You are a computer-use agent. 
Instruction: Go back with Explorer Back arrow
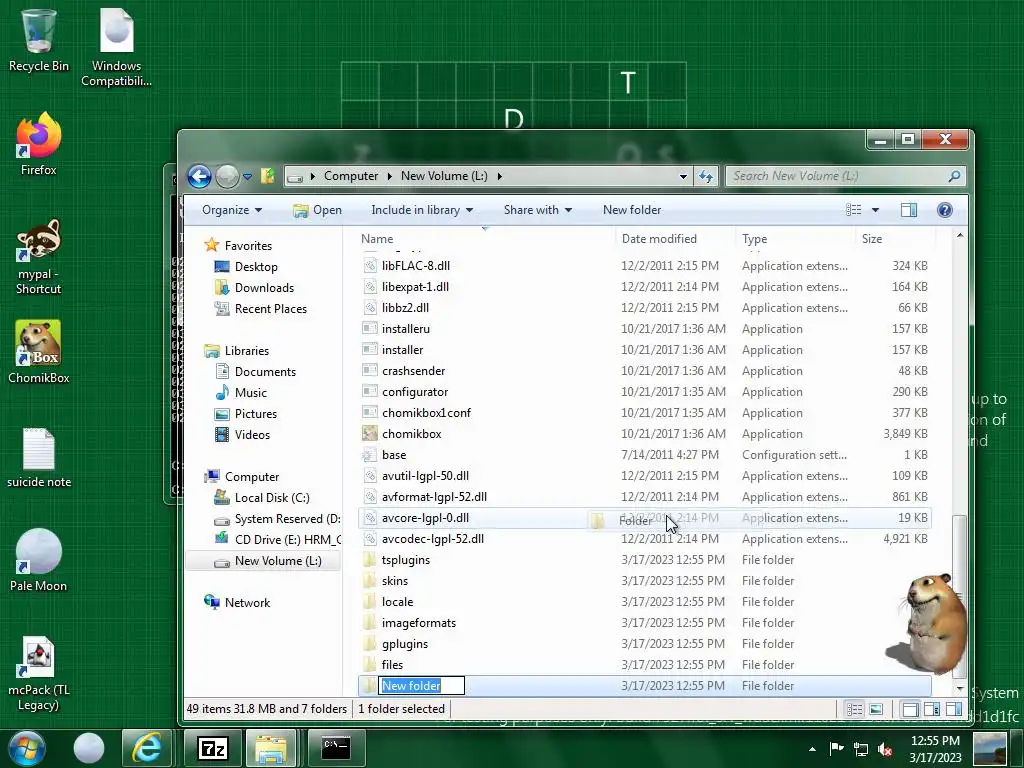pos(199,176)
